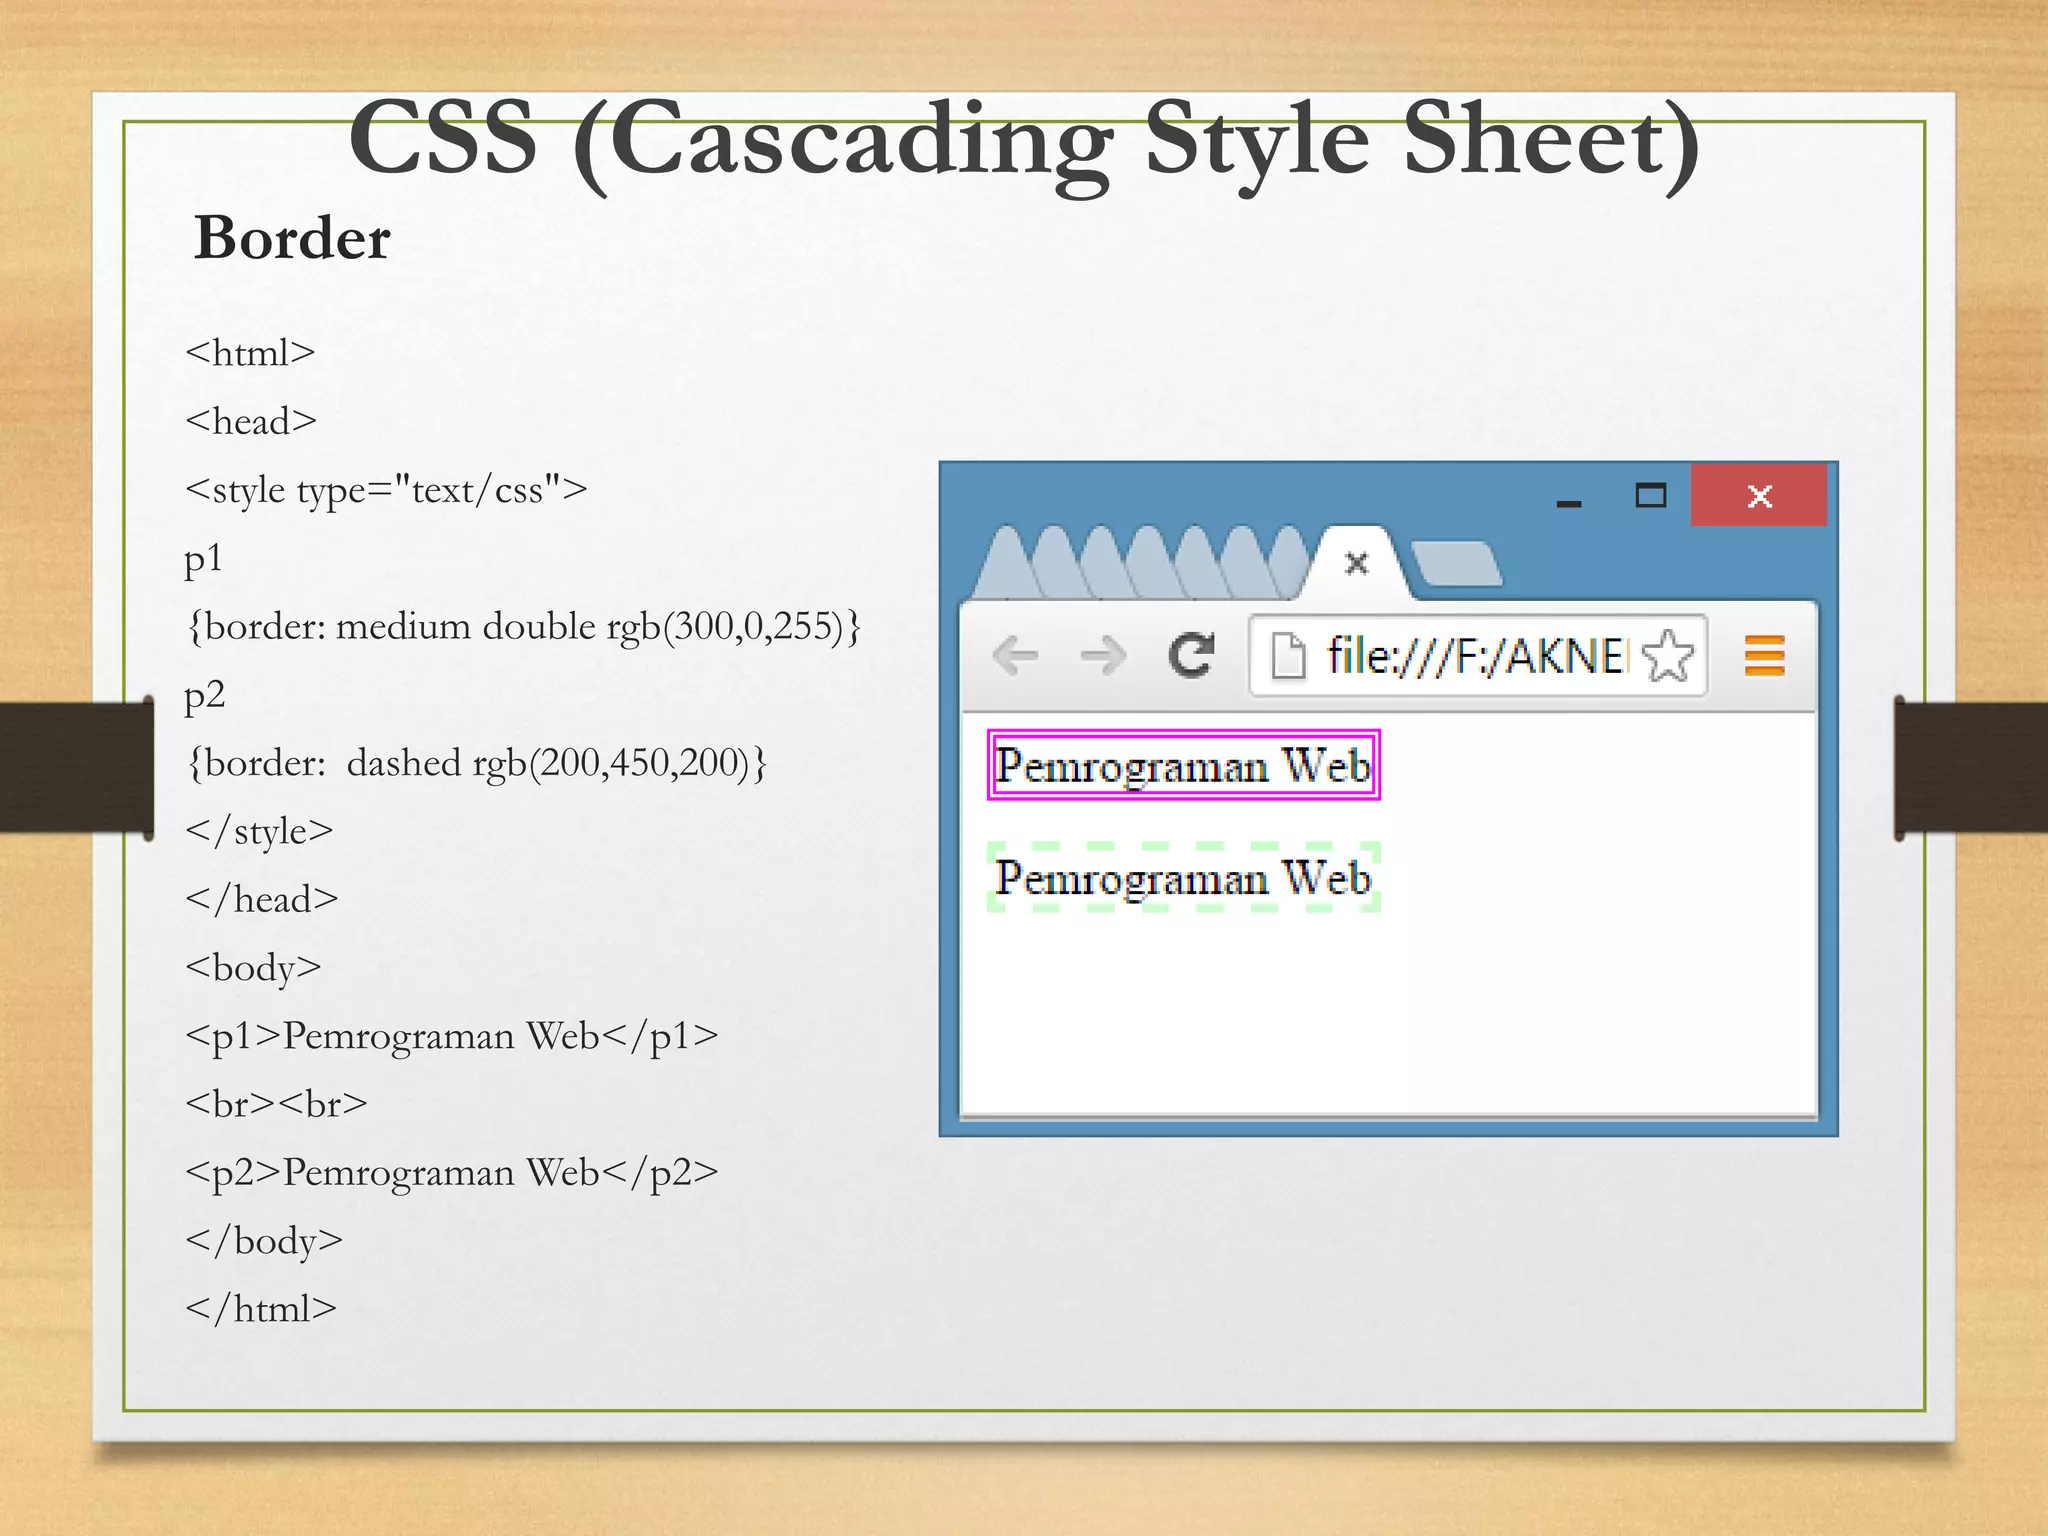2048x1536 pixels.
Task: Click the <br><br> code line
Action: [276, 1104]
